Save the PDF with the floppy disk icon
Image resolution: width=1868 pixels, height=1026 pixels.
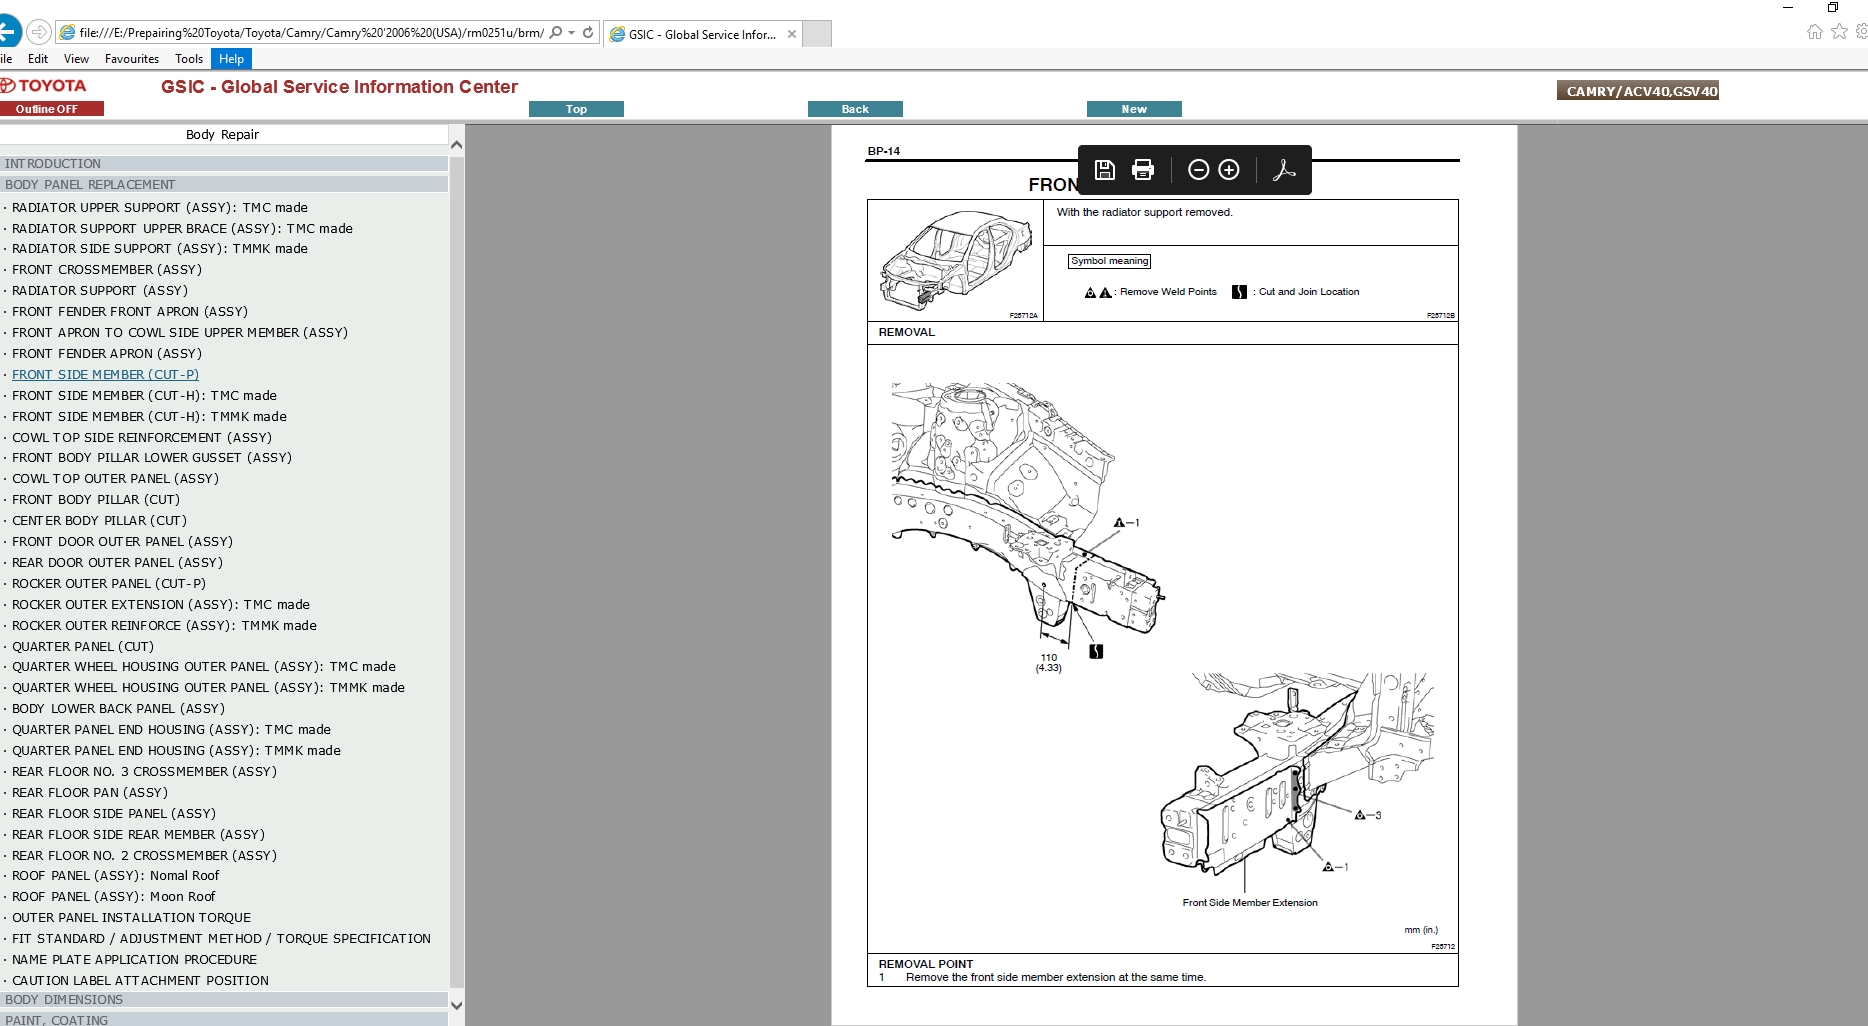[x=1104, y=170]
